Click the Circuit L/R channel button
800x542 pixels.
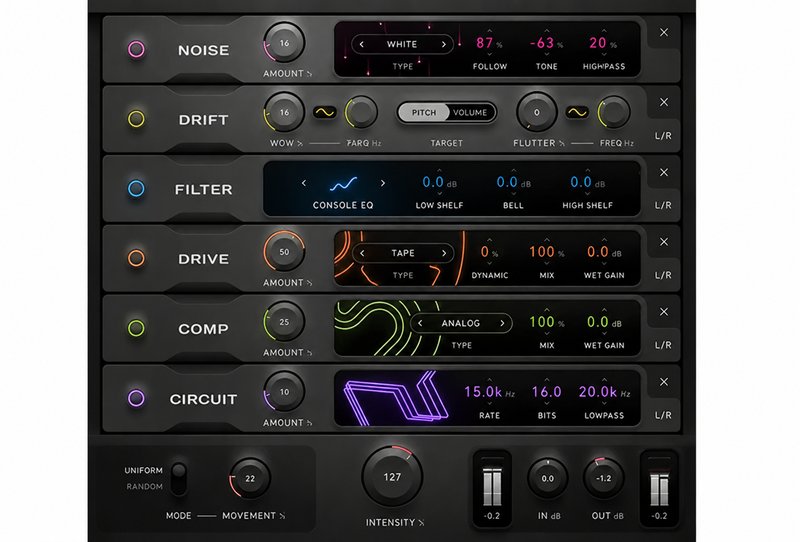[663, 415]
